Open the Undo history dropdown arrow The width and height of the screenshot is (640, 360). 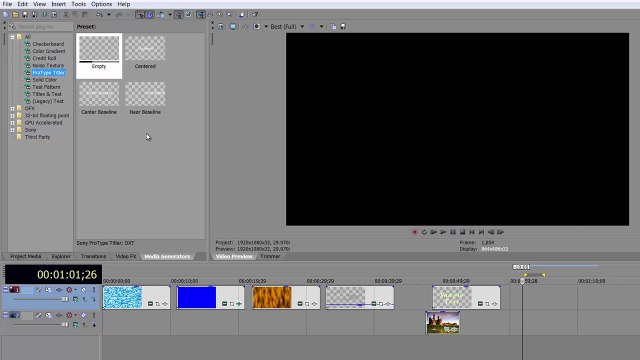pyautogui.click(x=109, y=15)
